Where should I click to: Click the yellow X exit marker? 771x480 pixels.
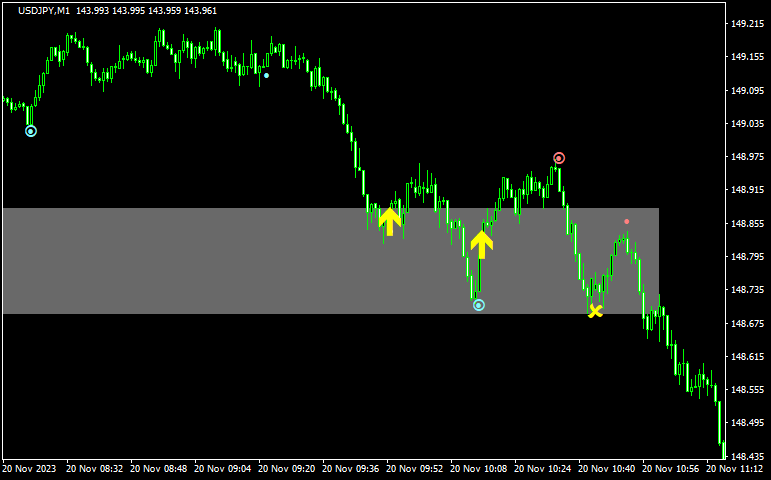[x=595, y=311]
